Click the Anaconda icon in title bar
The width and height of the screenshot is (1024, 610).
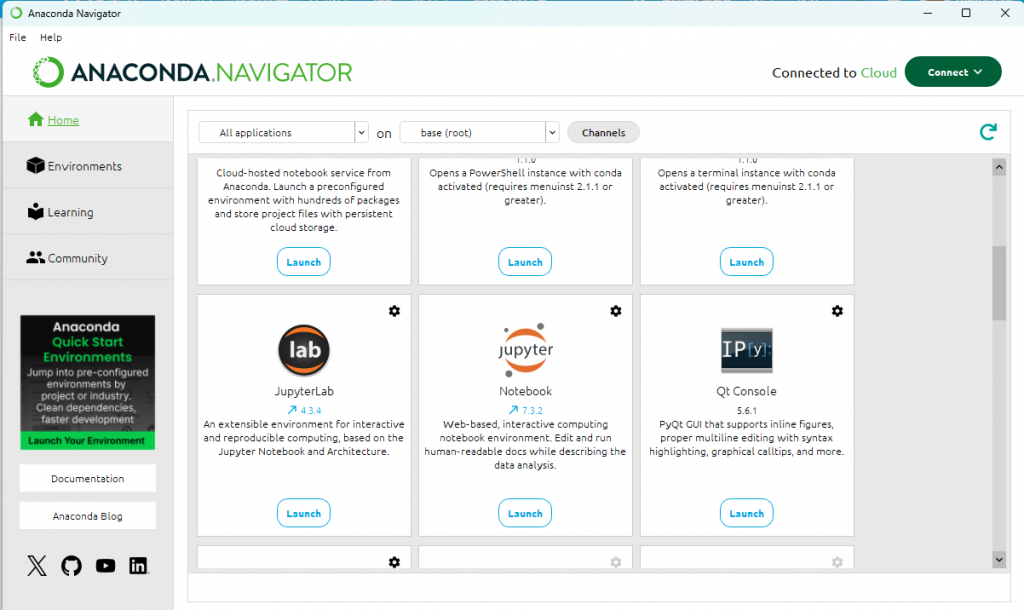tap(16, 13)
